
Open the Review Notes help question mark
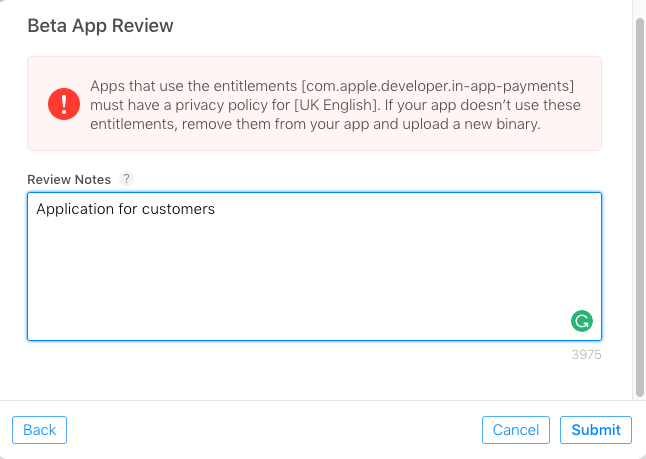(126, 178)
